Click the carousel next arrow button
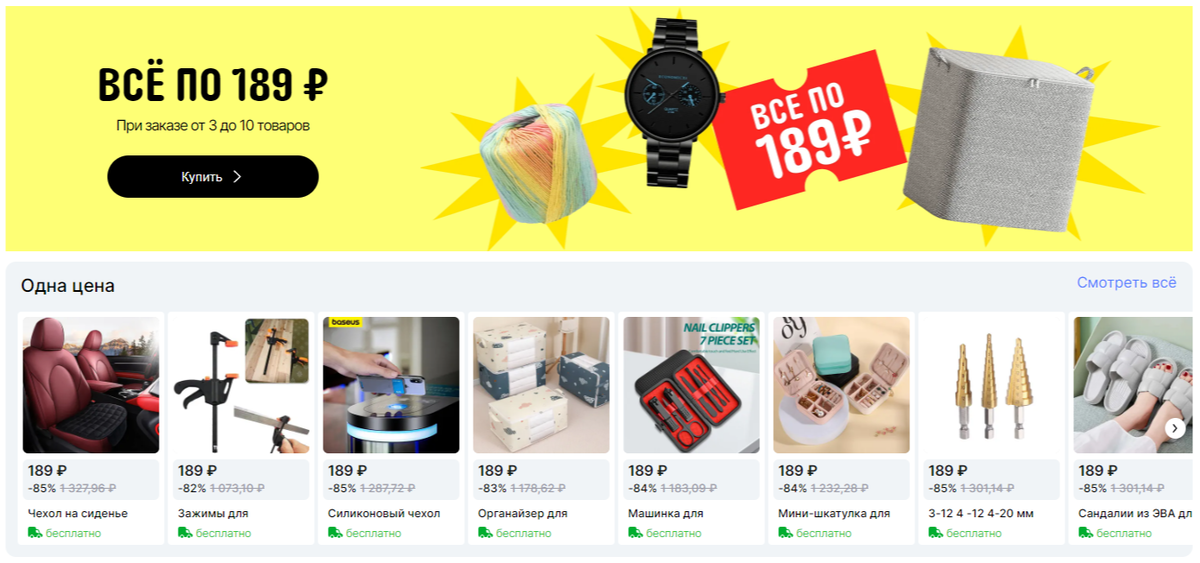 point(1175,428)
